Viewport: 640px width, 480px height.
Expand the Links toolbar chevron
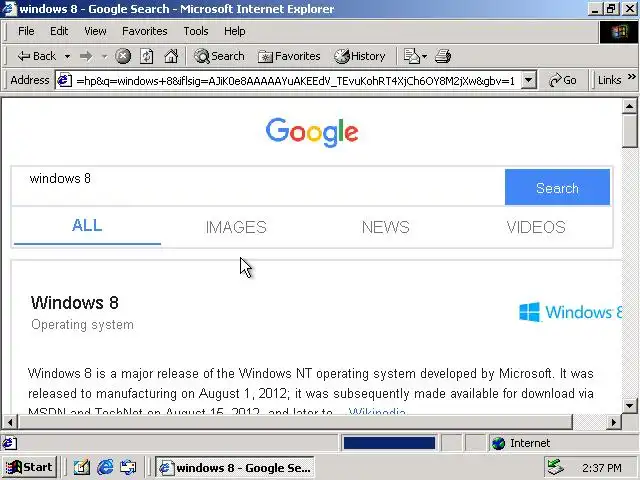click(632, 76)
